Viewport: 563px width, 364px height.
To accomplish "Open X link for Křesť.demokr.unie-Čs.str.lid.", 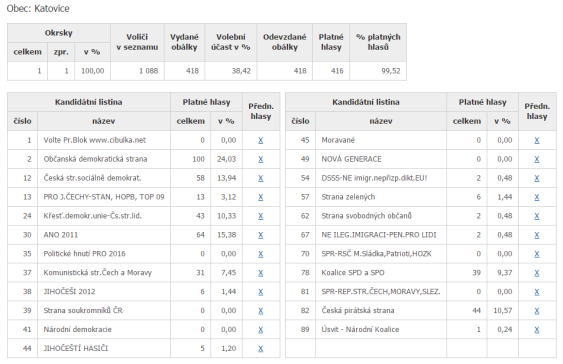I will 261,216.
